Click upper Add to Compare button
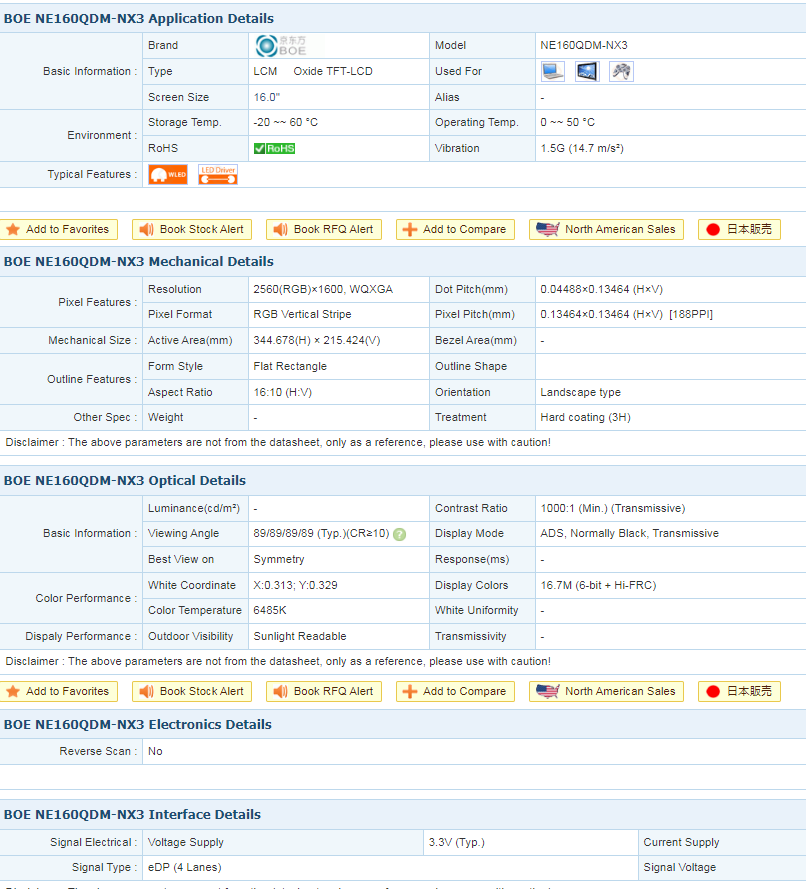The image size is (806, 889). 455,230
